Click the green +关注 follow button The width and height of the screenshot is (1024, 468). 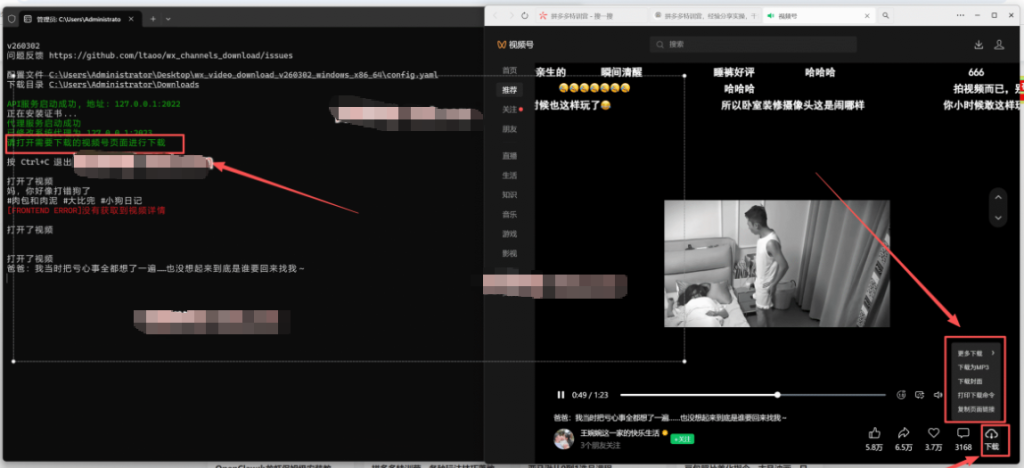682,439
